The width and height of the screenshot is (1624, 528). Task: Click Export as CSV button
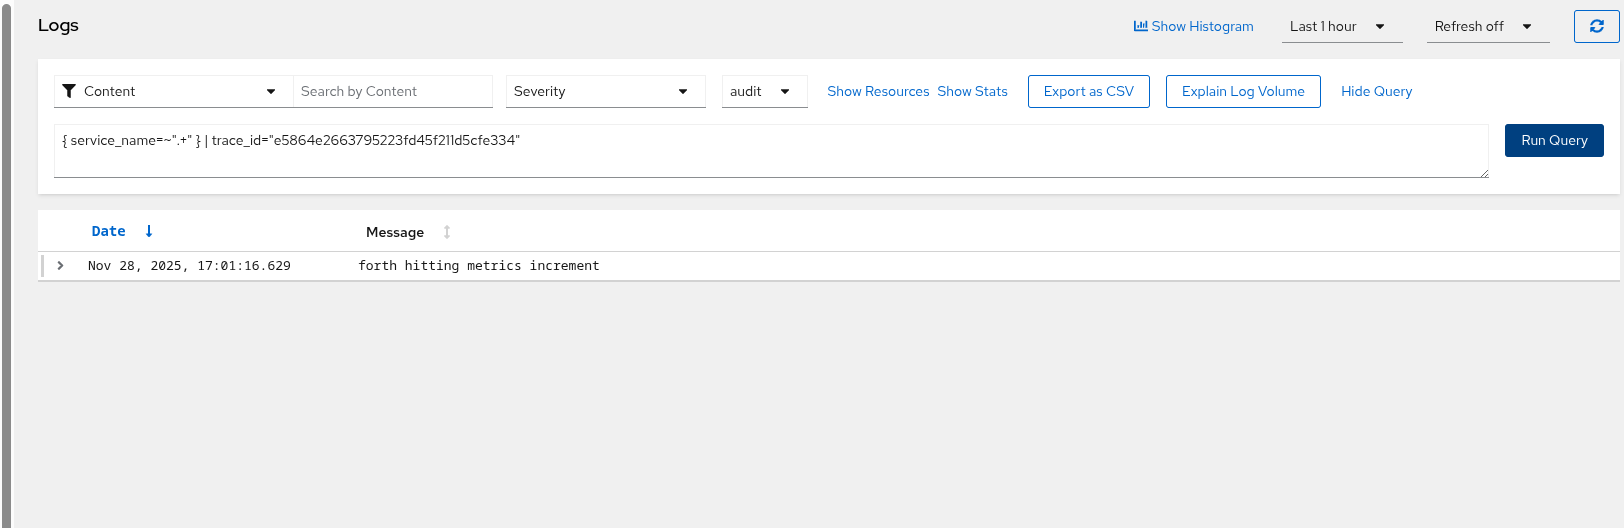tap(1088, 91)
